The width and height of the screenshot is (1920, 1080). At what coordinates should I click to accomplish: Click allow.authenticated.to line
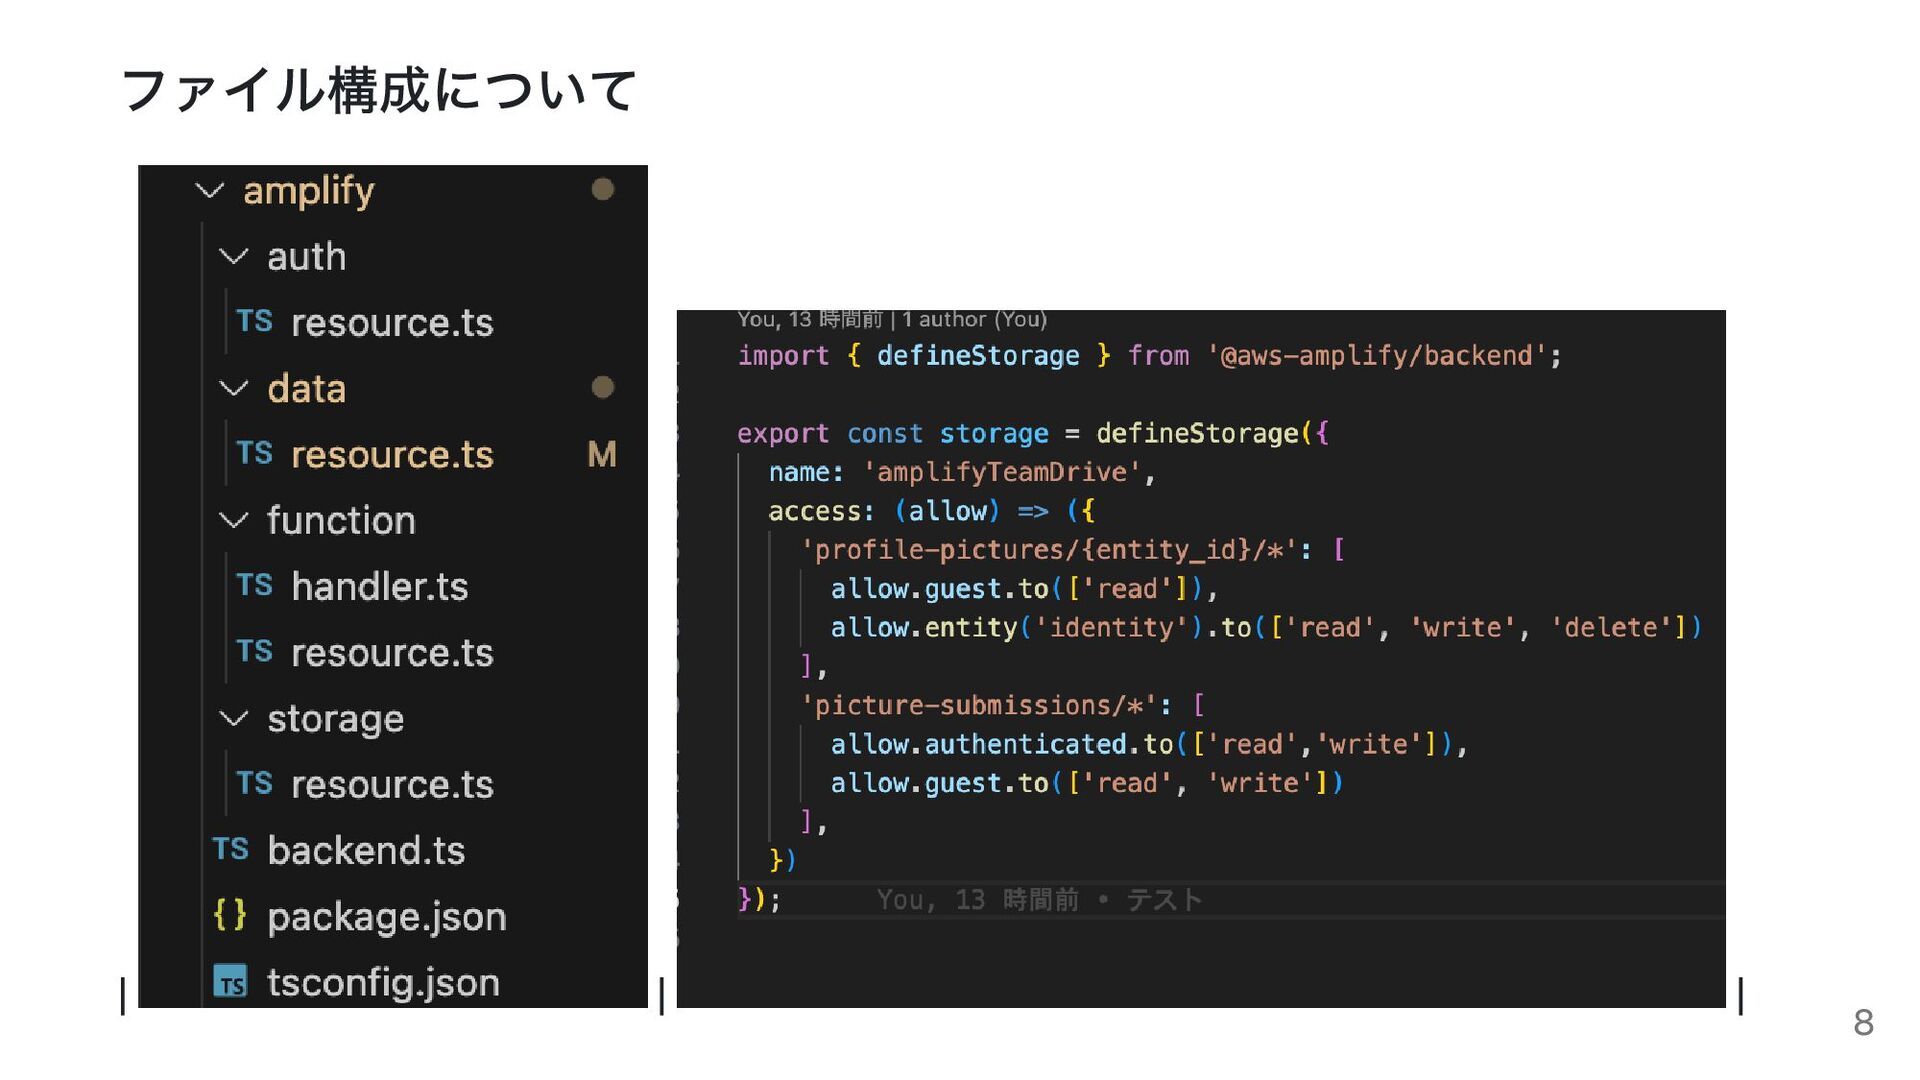pos(1148,744)
